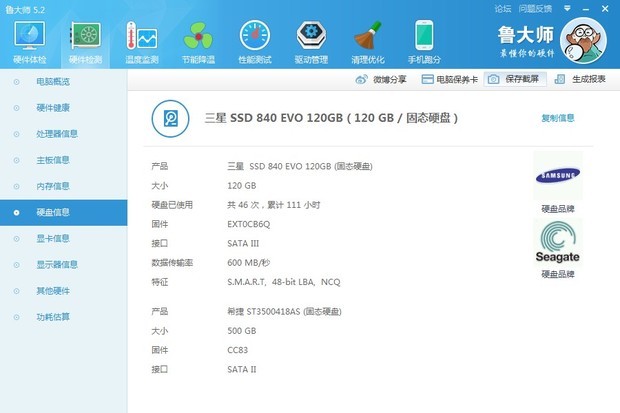Share via 微博分享 in the toolbar
This screenshot has width=620, height=413.
[x=382, y=79]
